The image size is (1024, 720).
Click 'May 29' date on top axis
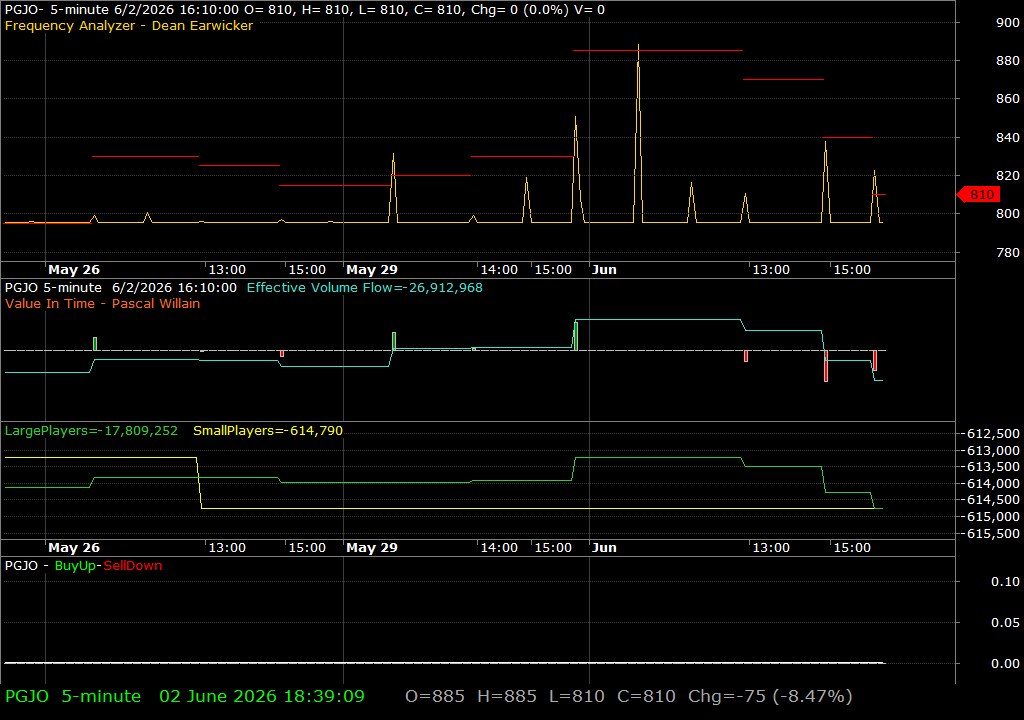tap(372, 270)
